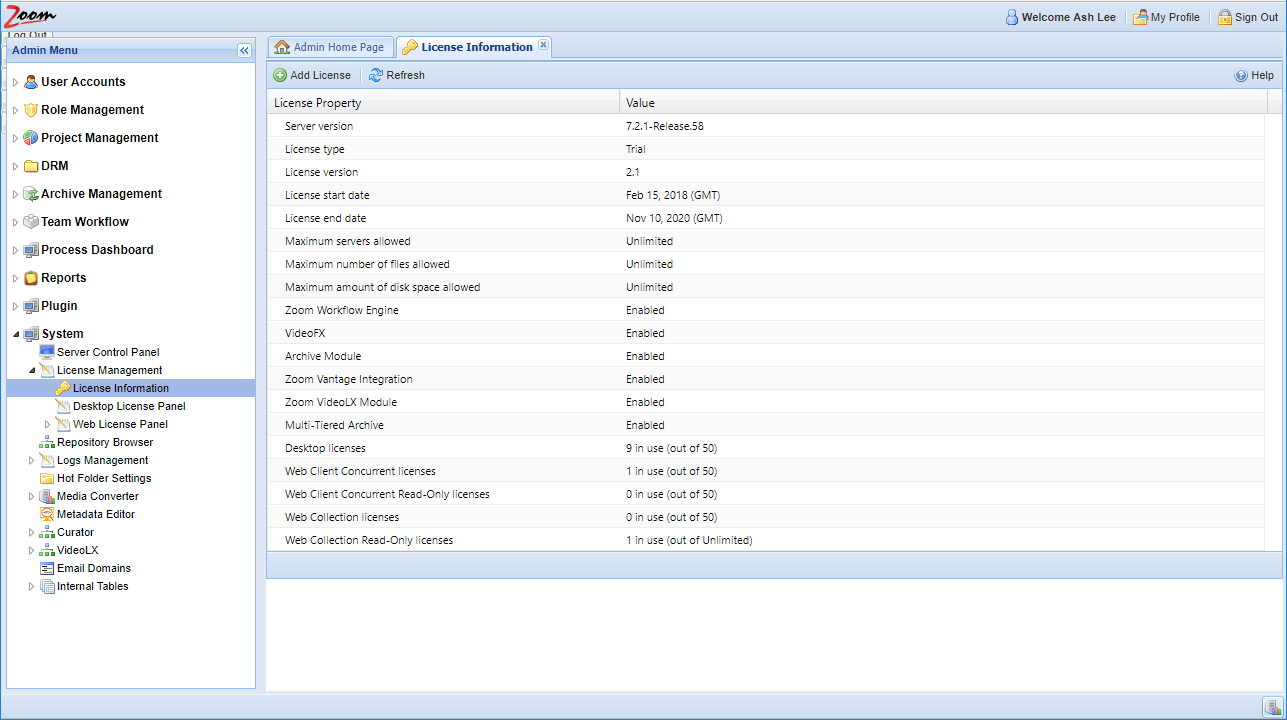
Task: Sort by License Property column header
Action: (x=443, y=102)
